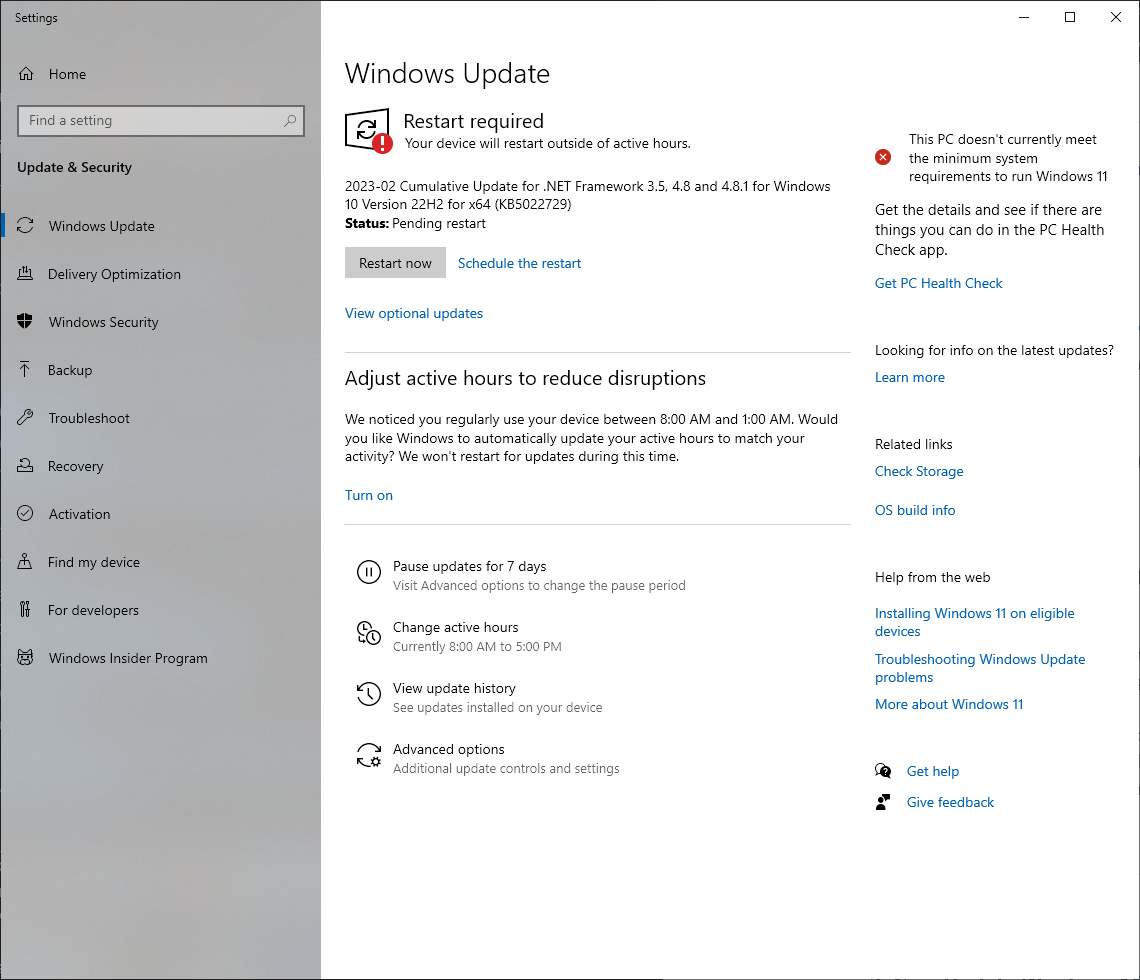Click the Windows Security shield icon

(x=25, y=321)
